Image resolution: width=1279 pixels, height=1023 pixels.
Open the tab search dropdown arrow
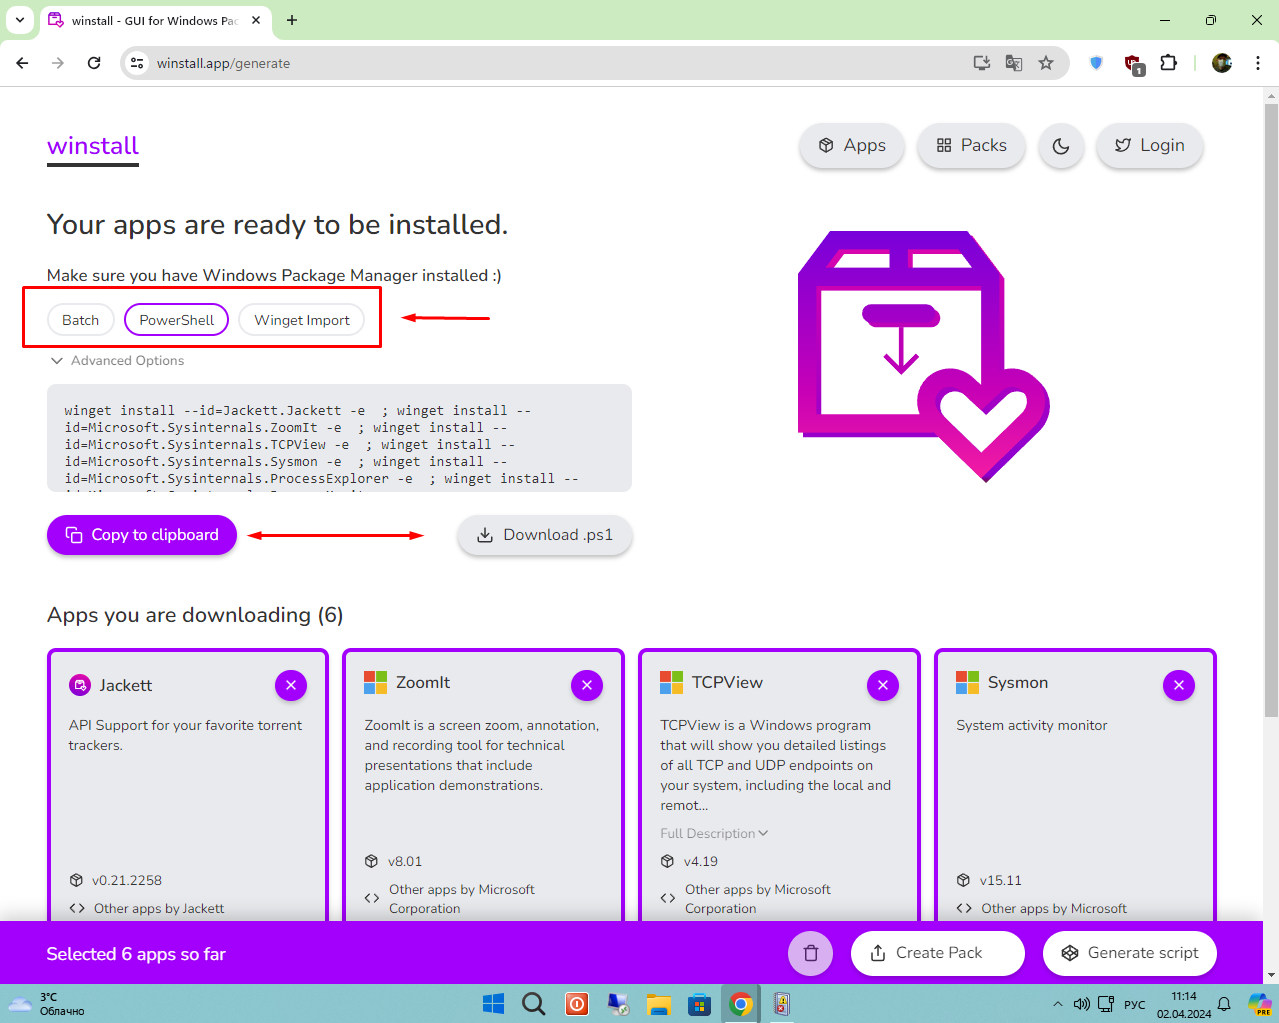pyautogui.click(x=19, y=20)
